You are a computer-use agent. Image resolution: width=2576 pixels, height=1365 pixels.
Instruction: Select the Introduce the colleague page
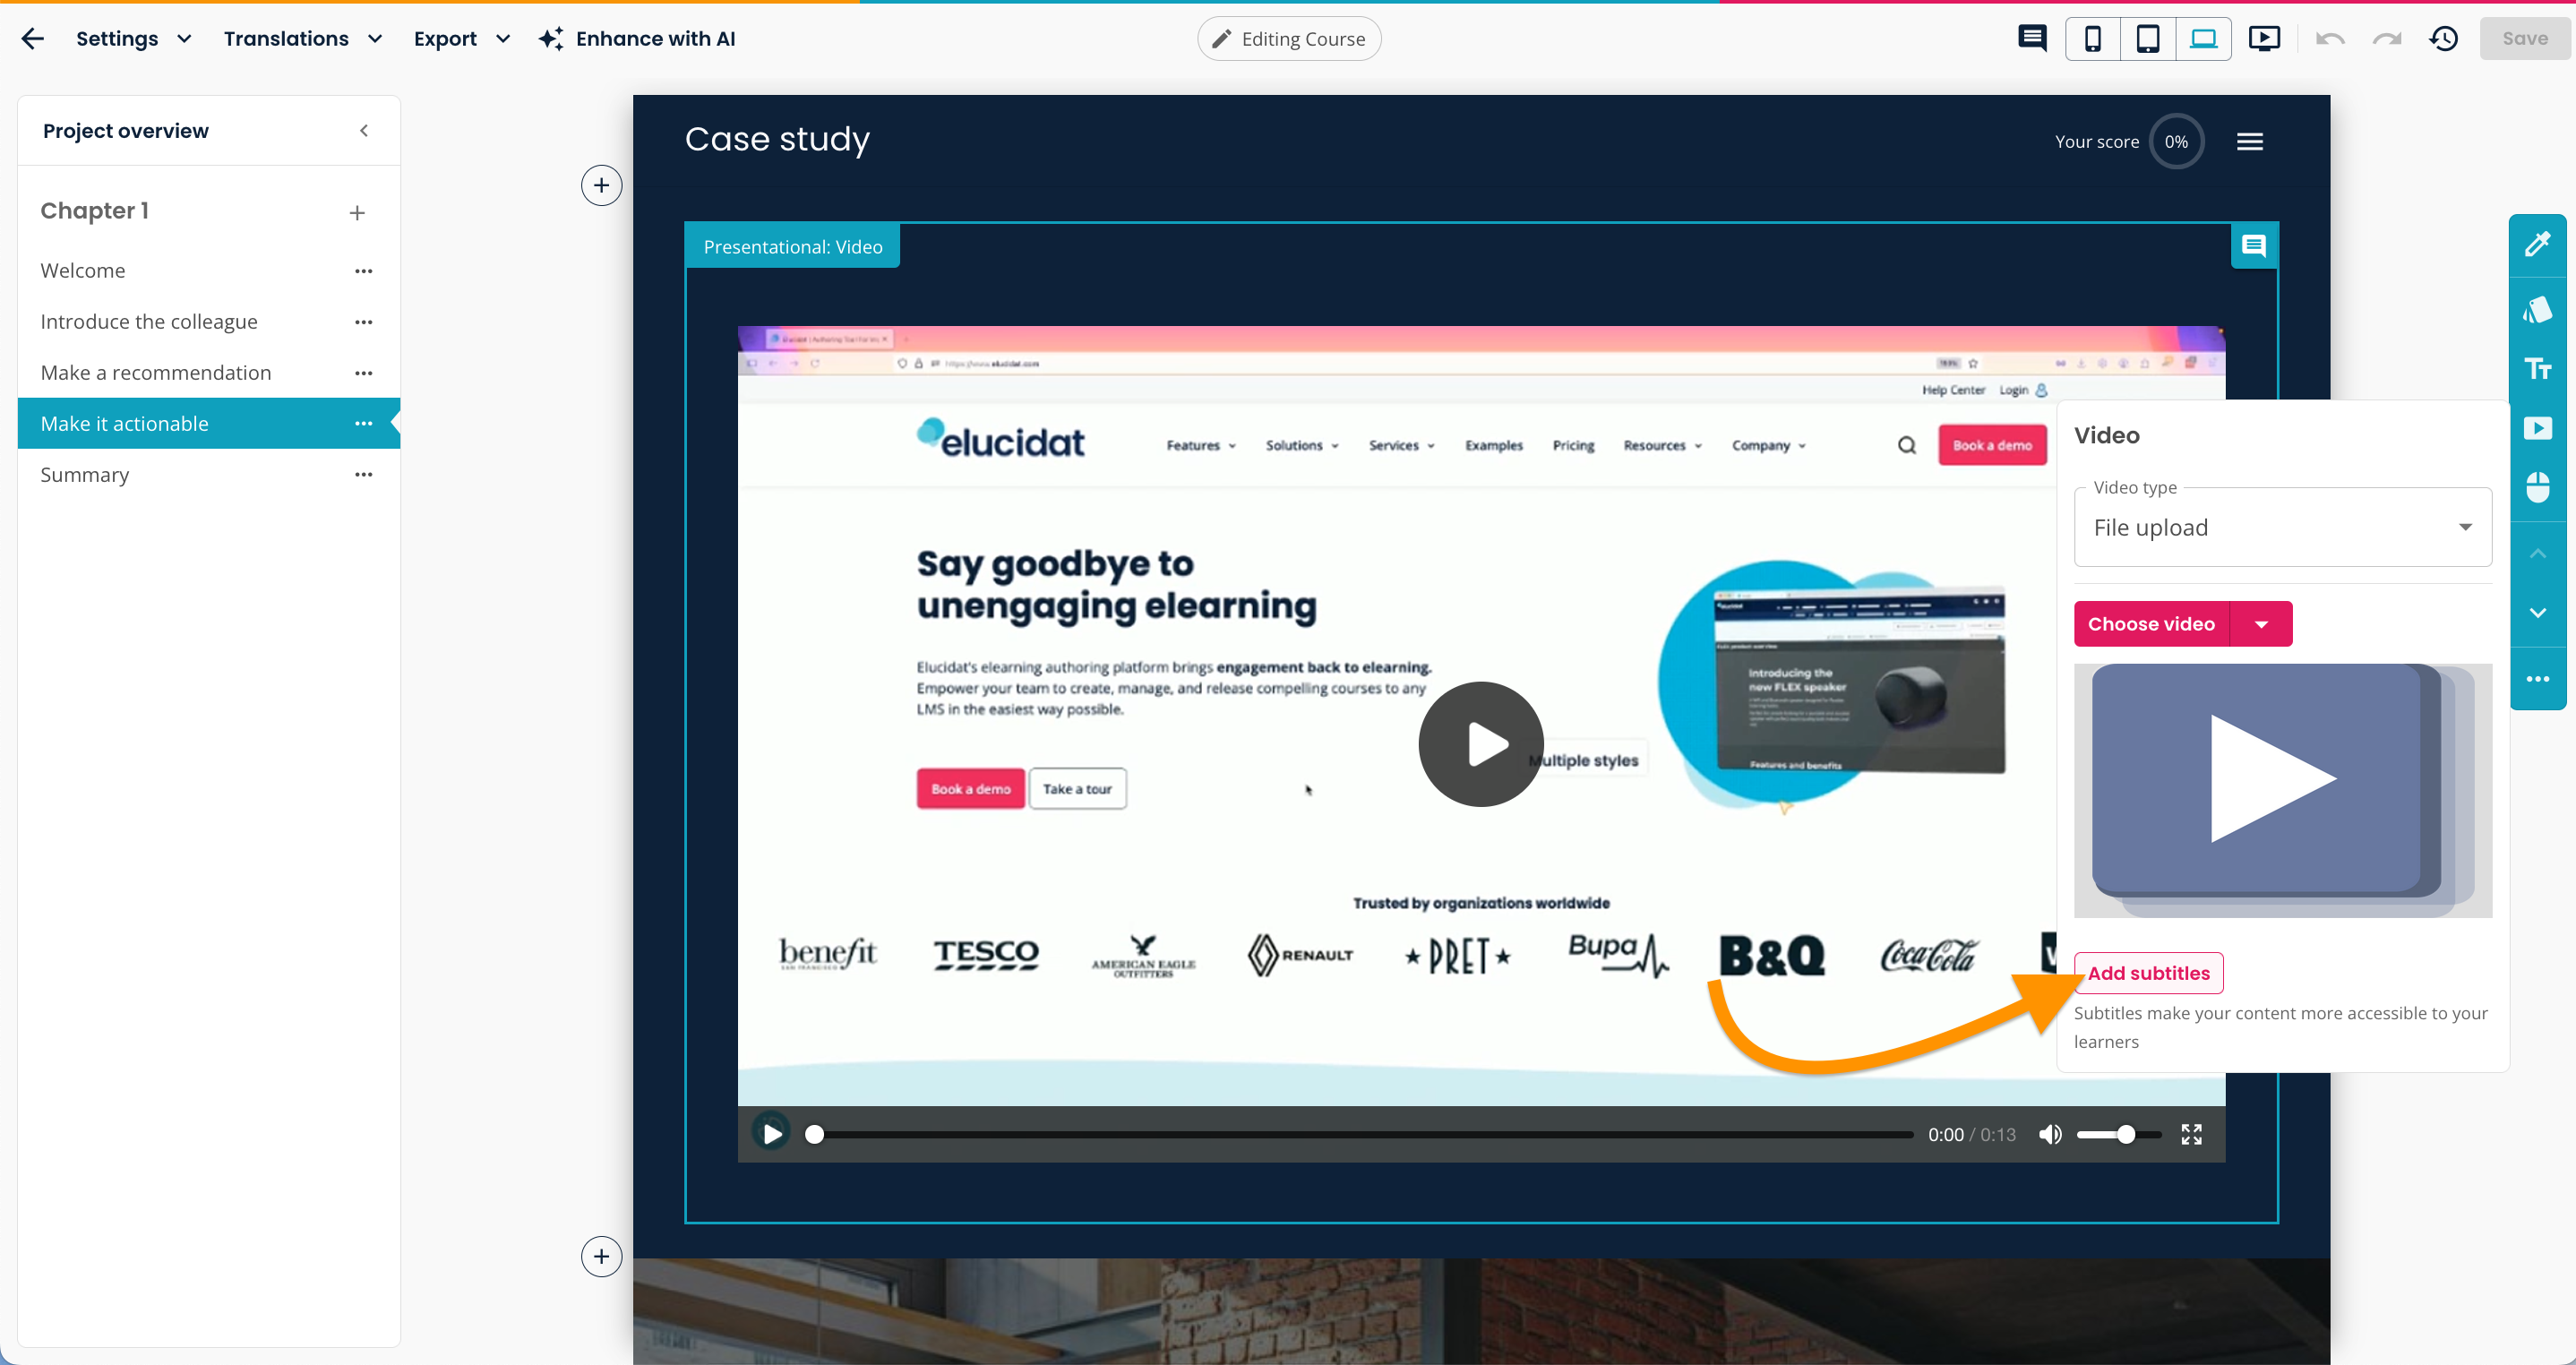click(149, 322)
